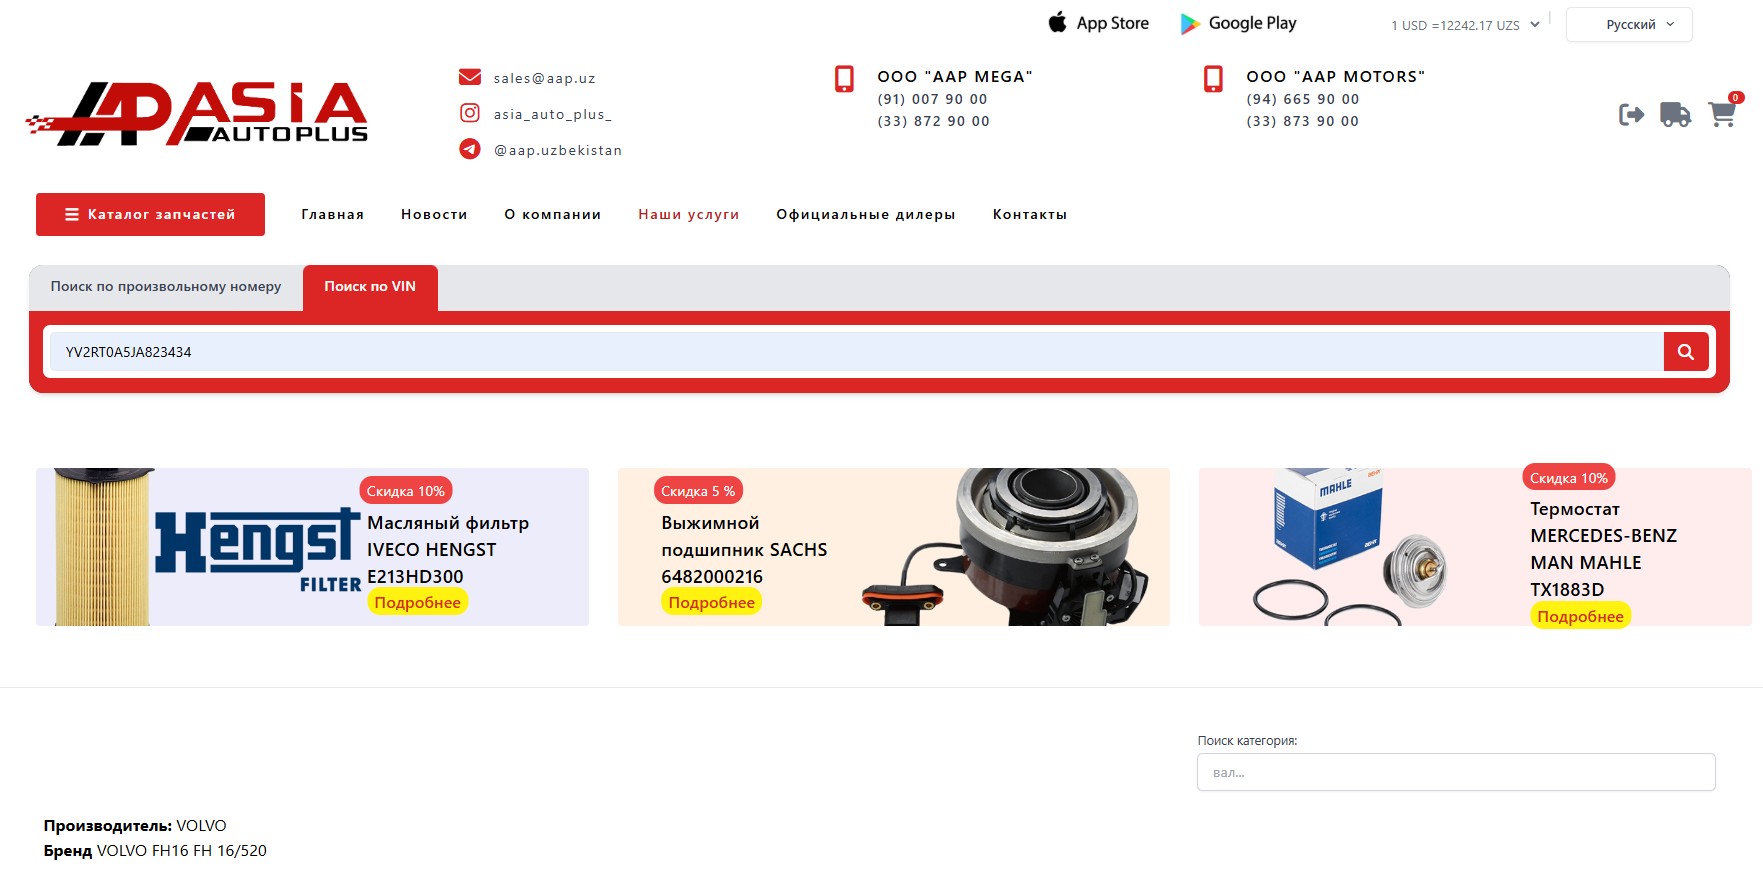
Task: Open the shopping cart icon
Action: click(x=1721, y=115)
